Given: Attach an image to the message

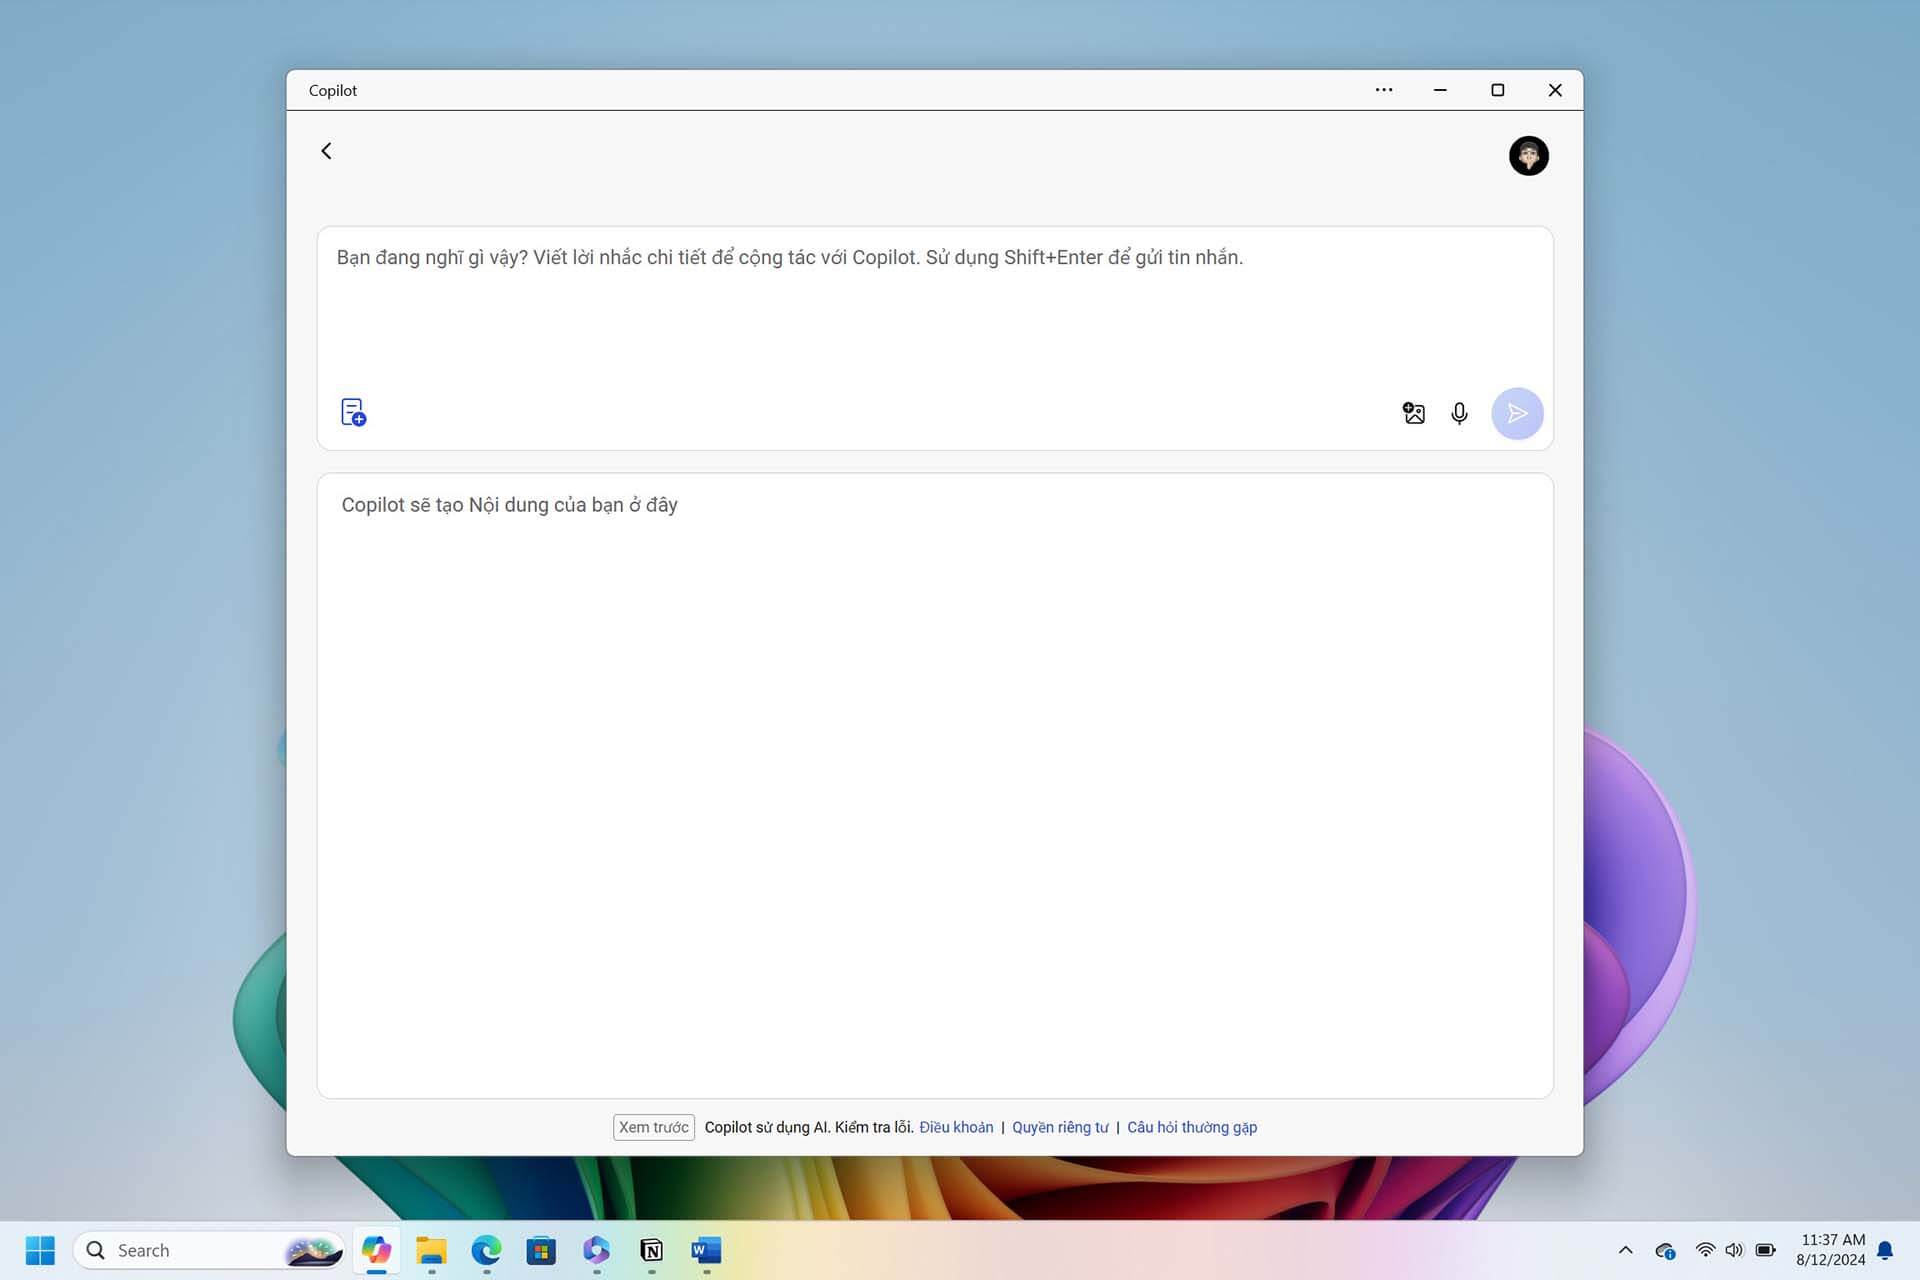Looking at the screenshot, I should click(1413, 413).
